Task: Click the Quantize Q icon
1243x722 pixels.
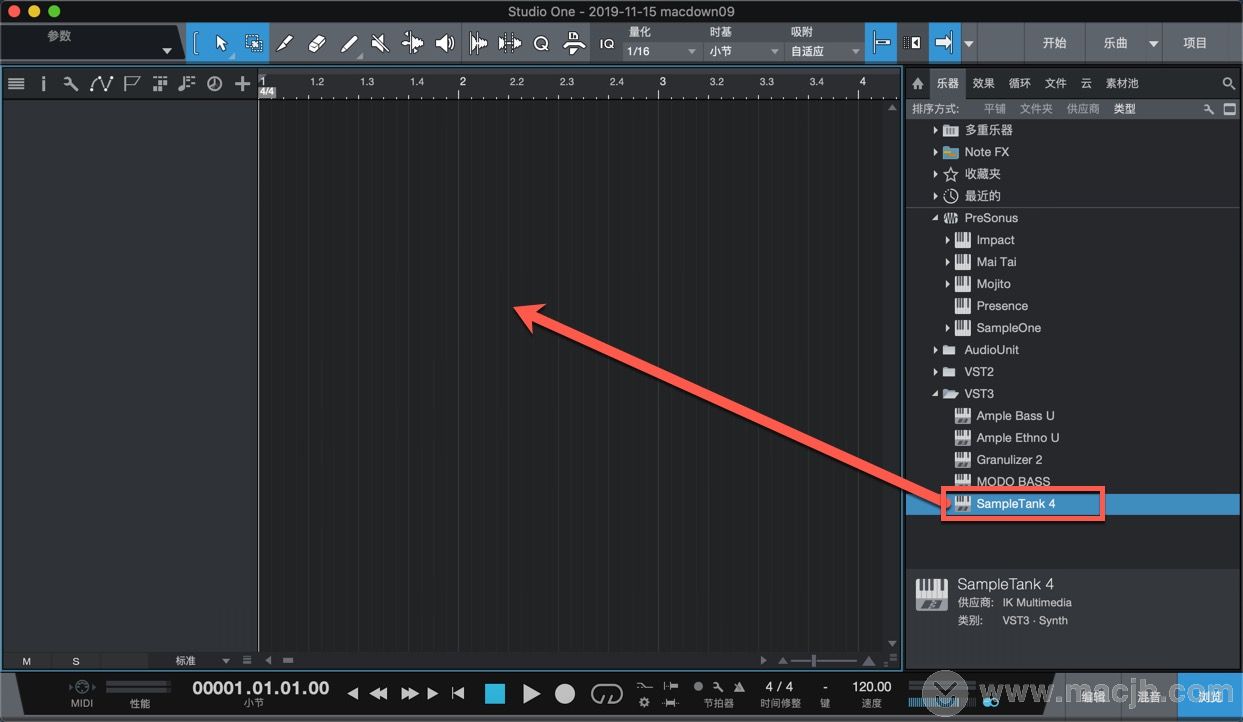Action: pos(541,44)
